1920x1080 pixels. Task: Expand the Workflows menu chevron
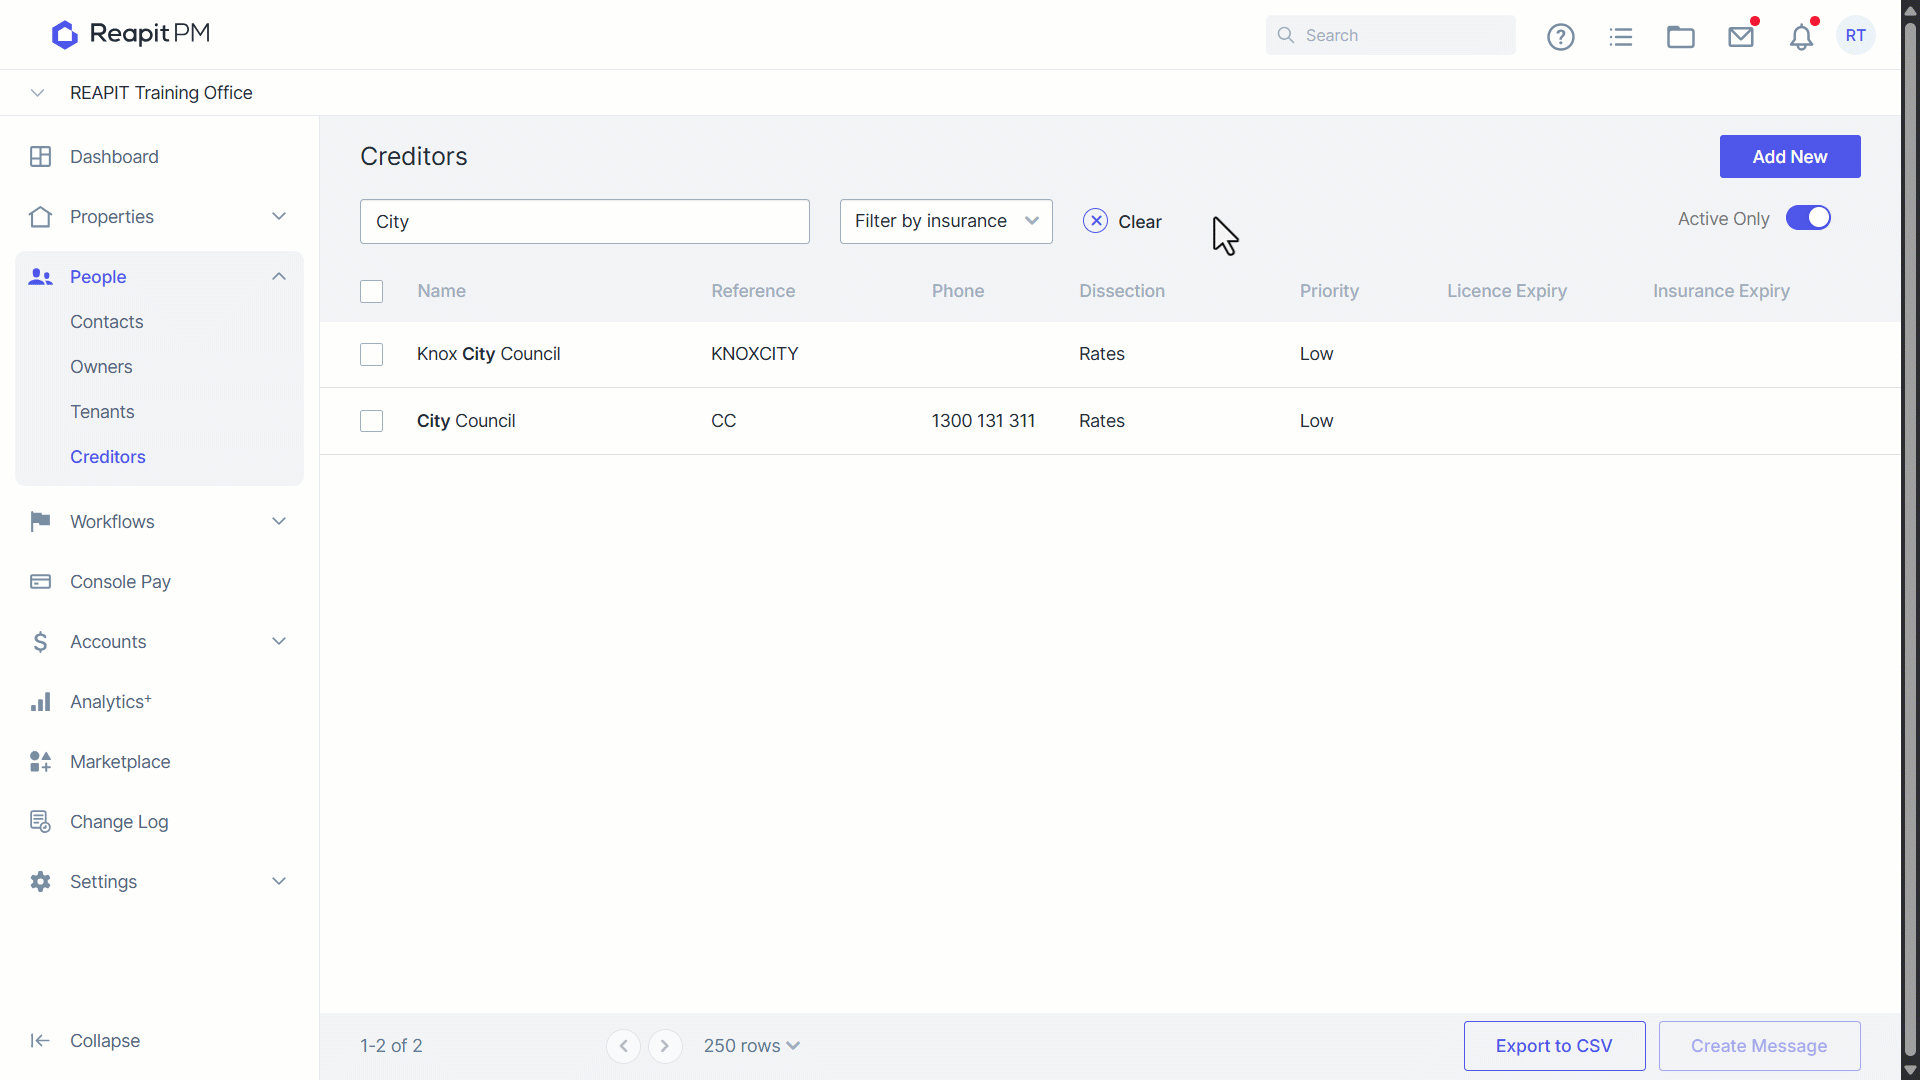click(279, 522)
